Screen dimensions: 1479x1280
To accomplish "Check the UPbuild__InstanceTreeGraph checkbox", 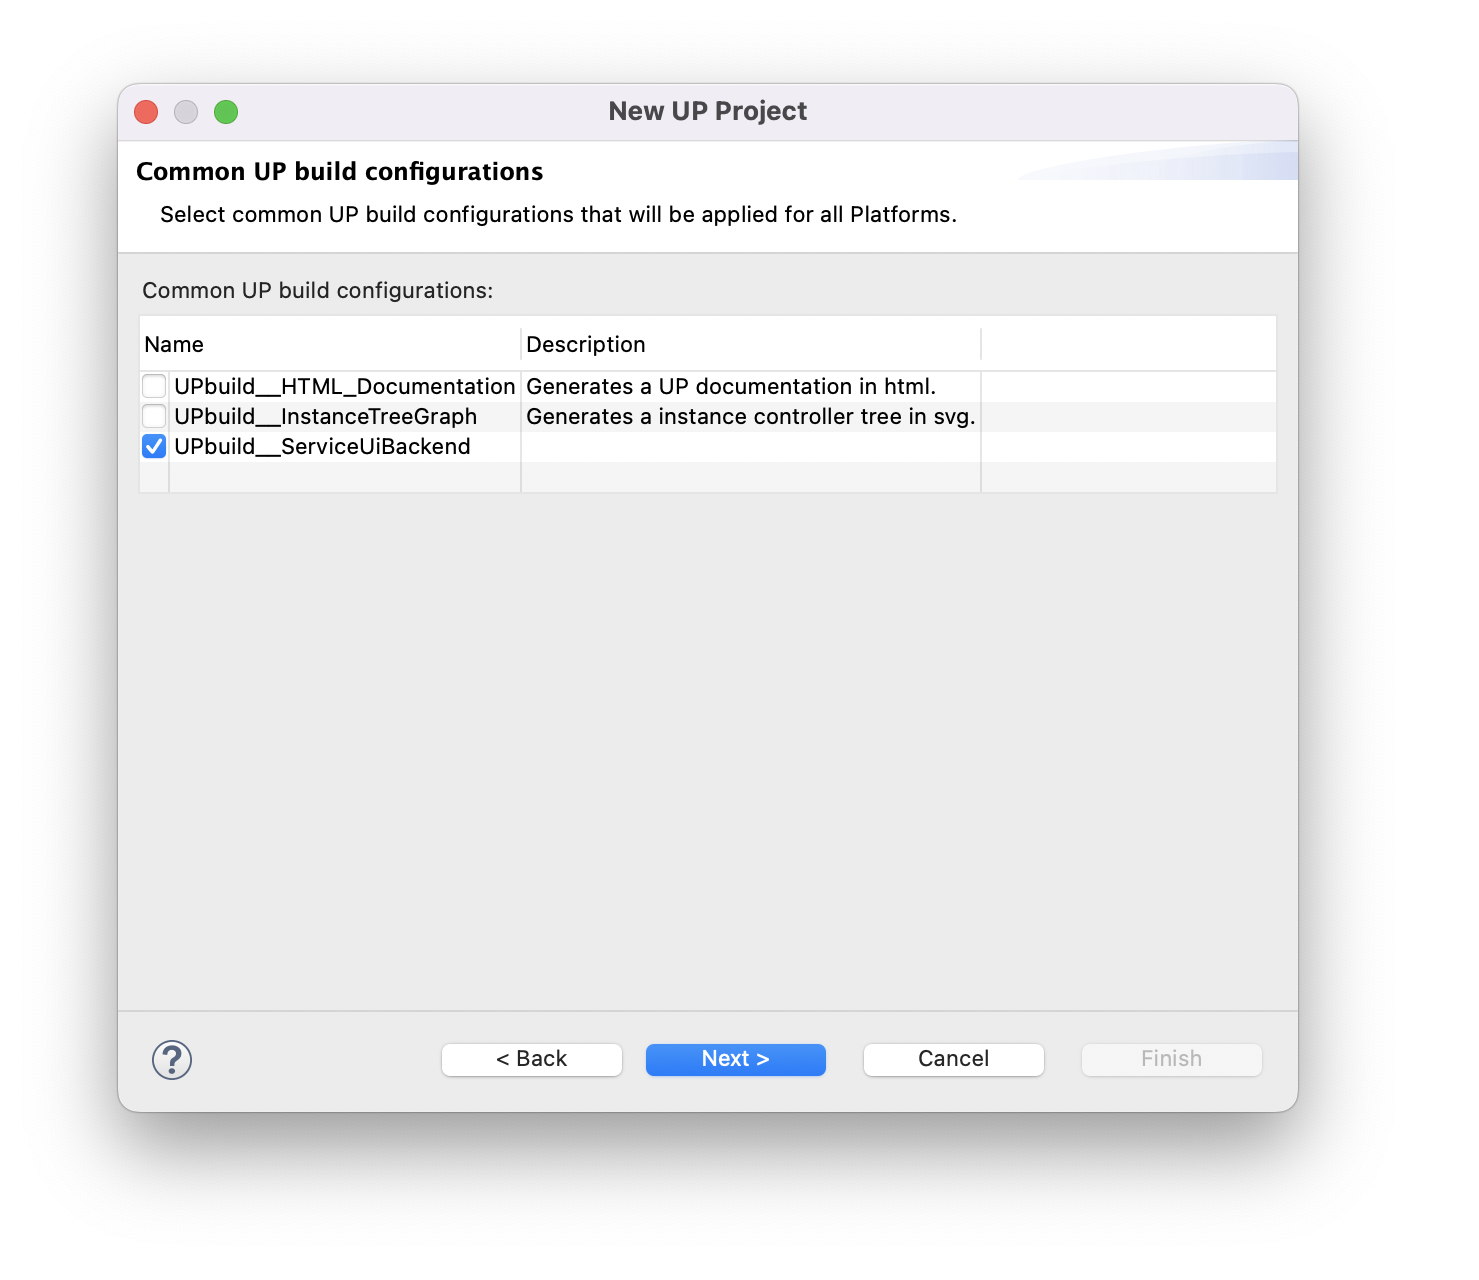I will click(x=154, y=416).
